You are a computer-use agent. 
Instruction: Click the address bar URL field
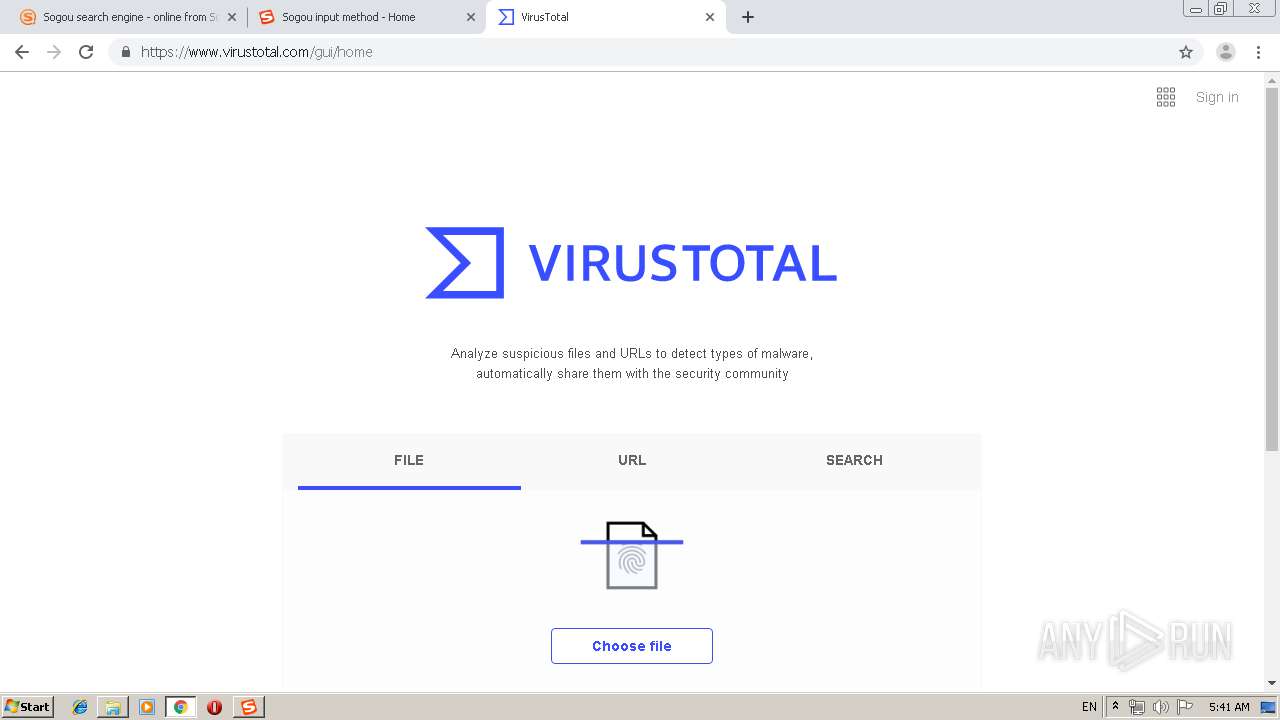pyautogui.click(x=655, y=52)
